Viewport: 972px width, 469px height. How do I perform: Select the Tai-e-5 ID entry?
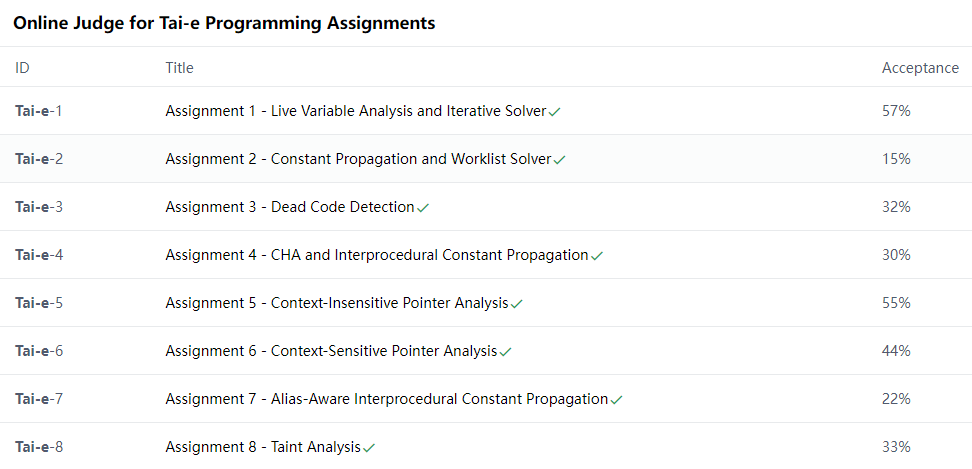pos(39,303)
